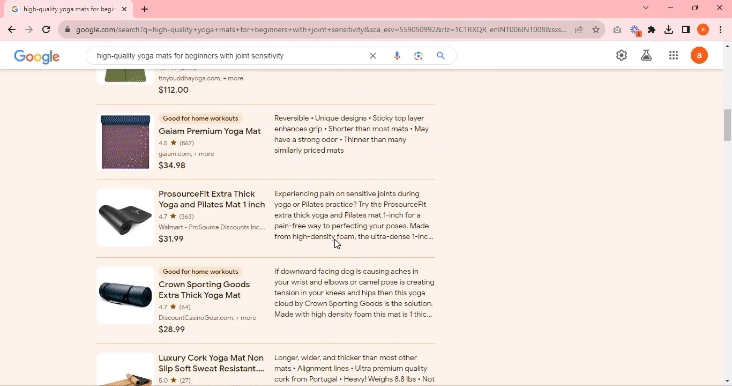This screenshot has width=732, height=386.
Task: Click the $34.98 price
Action: [172, 165]
